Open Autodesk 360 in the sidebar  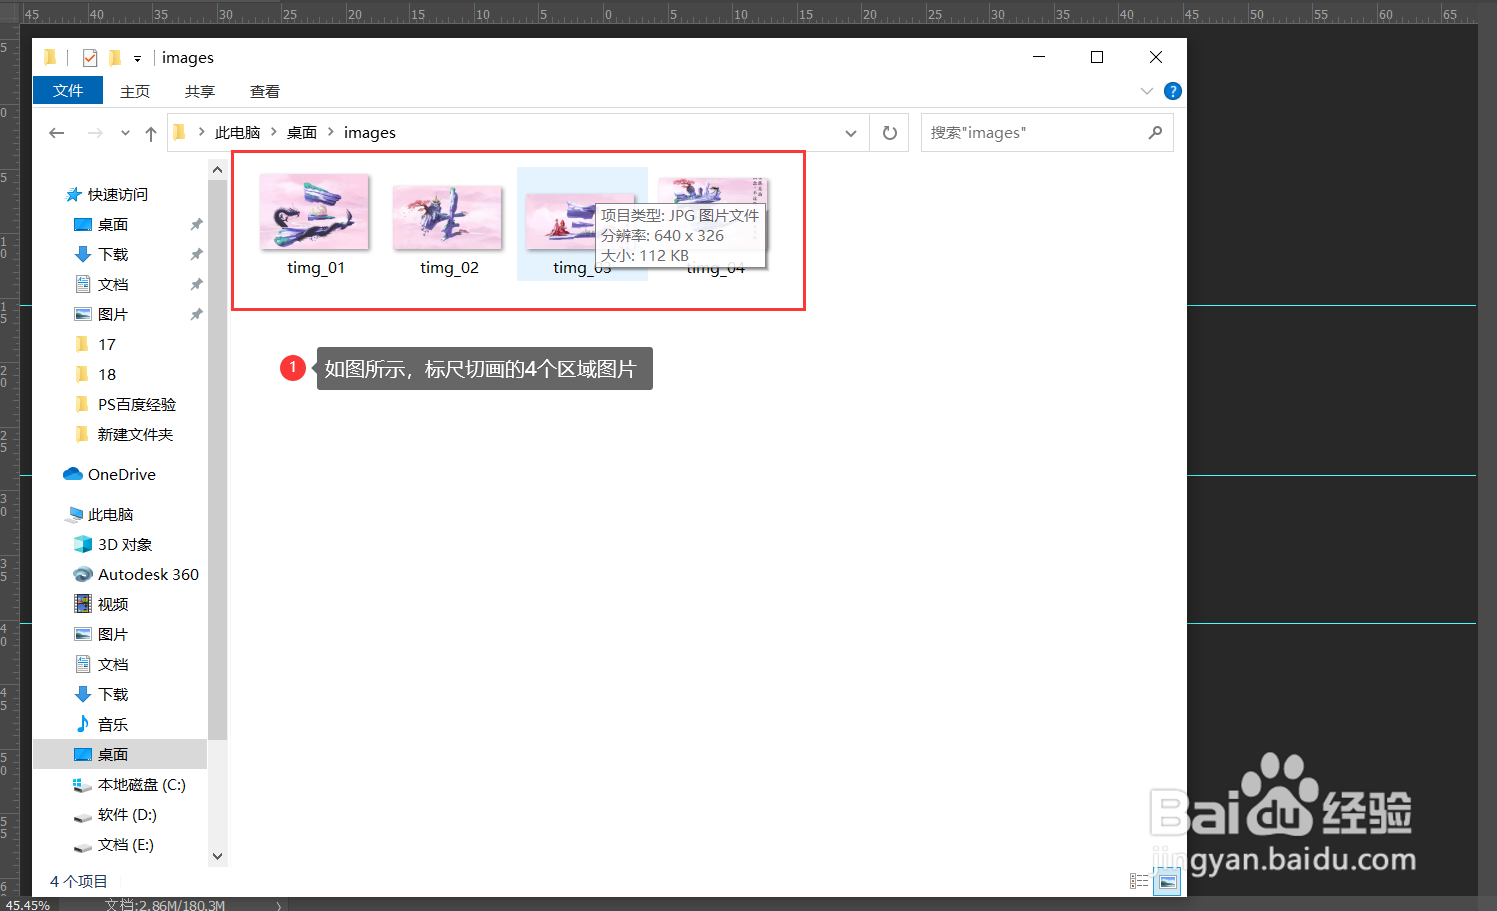point(148,575)
